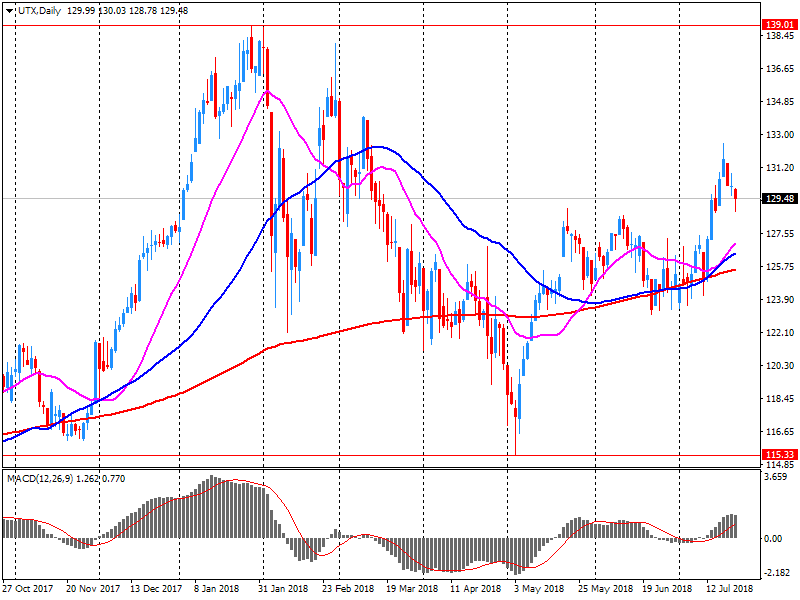Click the MACD(12,26,9) indicator label

point(40,479)
